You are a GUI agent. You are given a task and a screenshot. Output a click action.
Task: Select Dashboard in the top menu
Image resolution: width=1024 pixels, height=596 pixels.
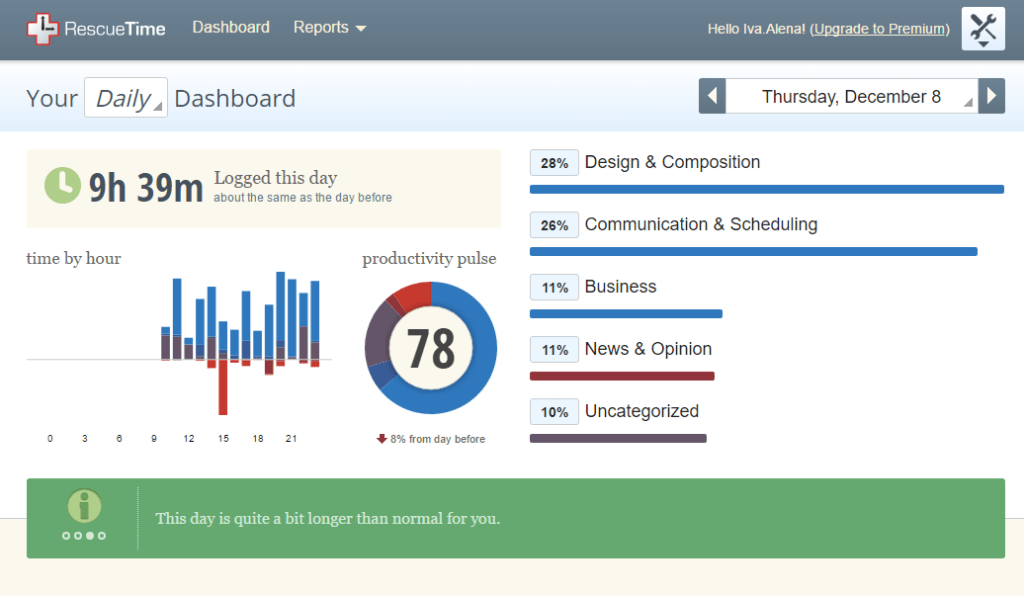231,27
